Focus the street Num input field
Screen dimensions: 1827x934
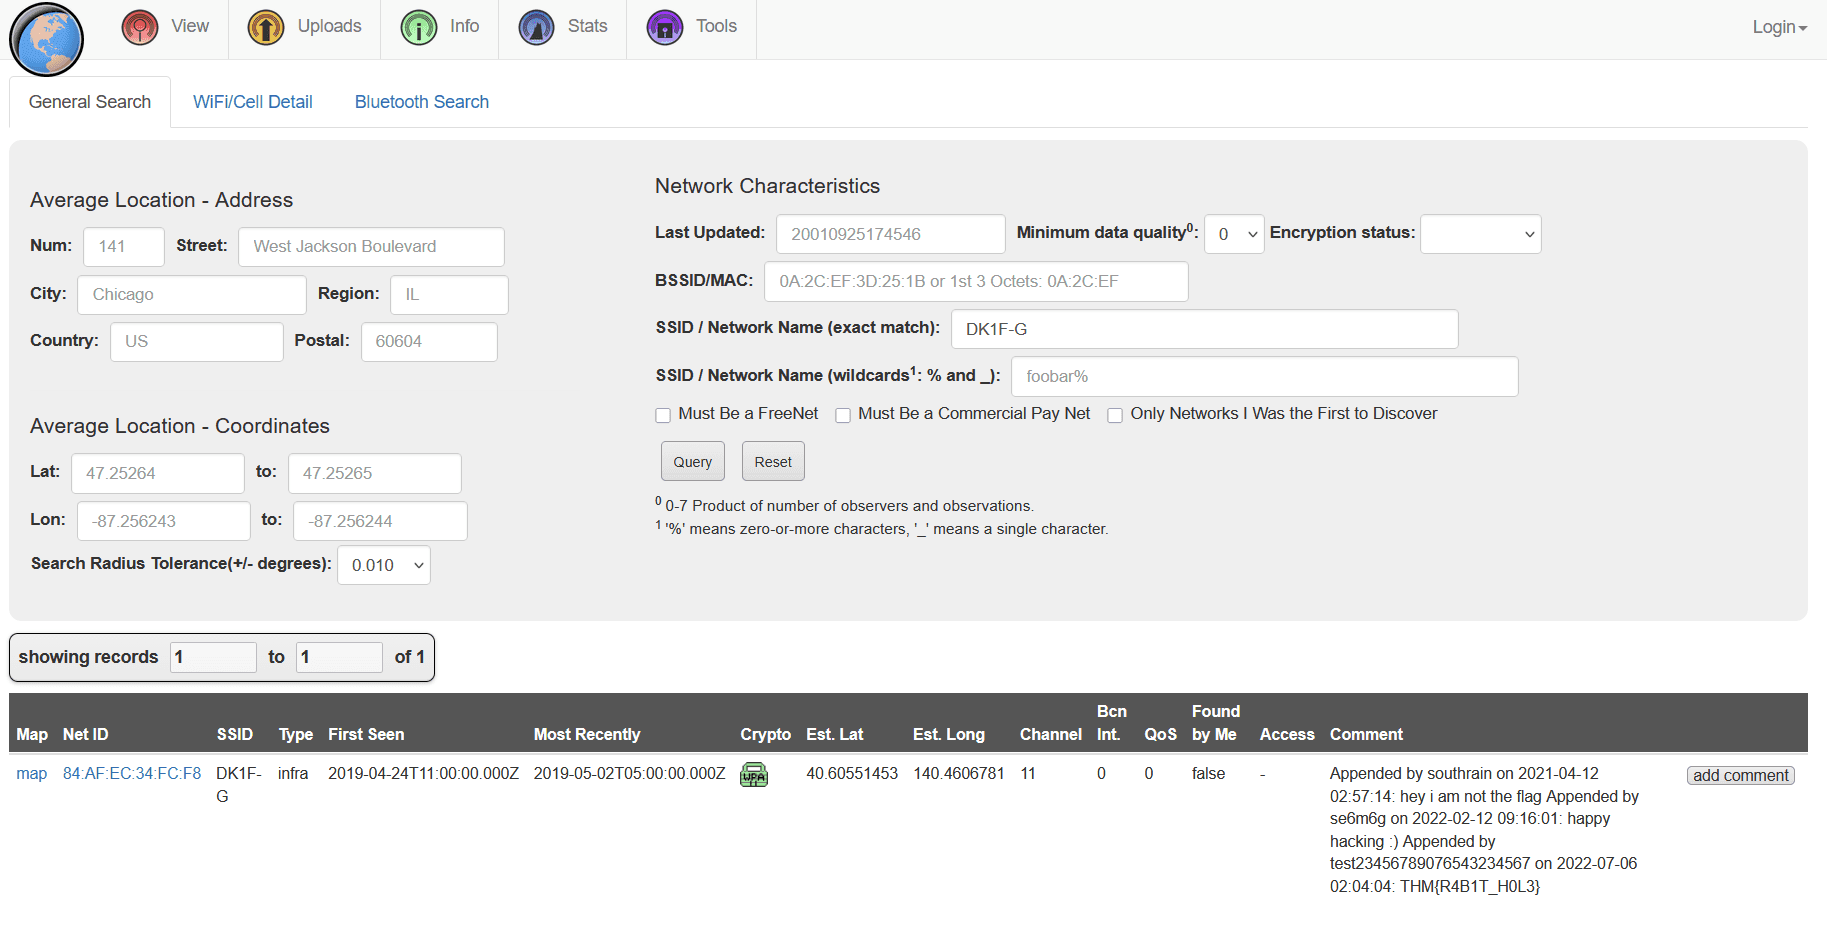click(x=124, y=247)
